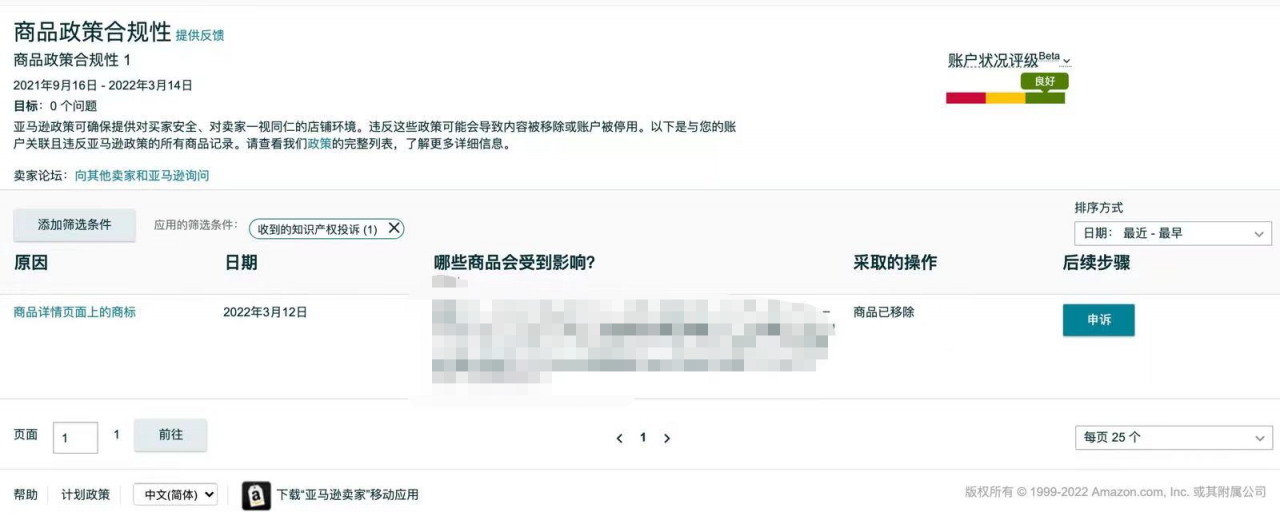Screen dimensions: 1280x516
Task: Open the 提供反馈 link
Action: click(200, 35)
